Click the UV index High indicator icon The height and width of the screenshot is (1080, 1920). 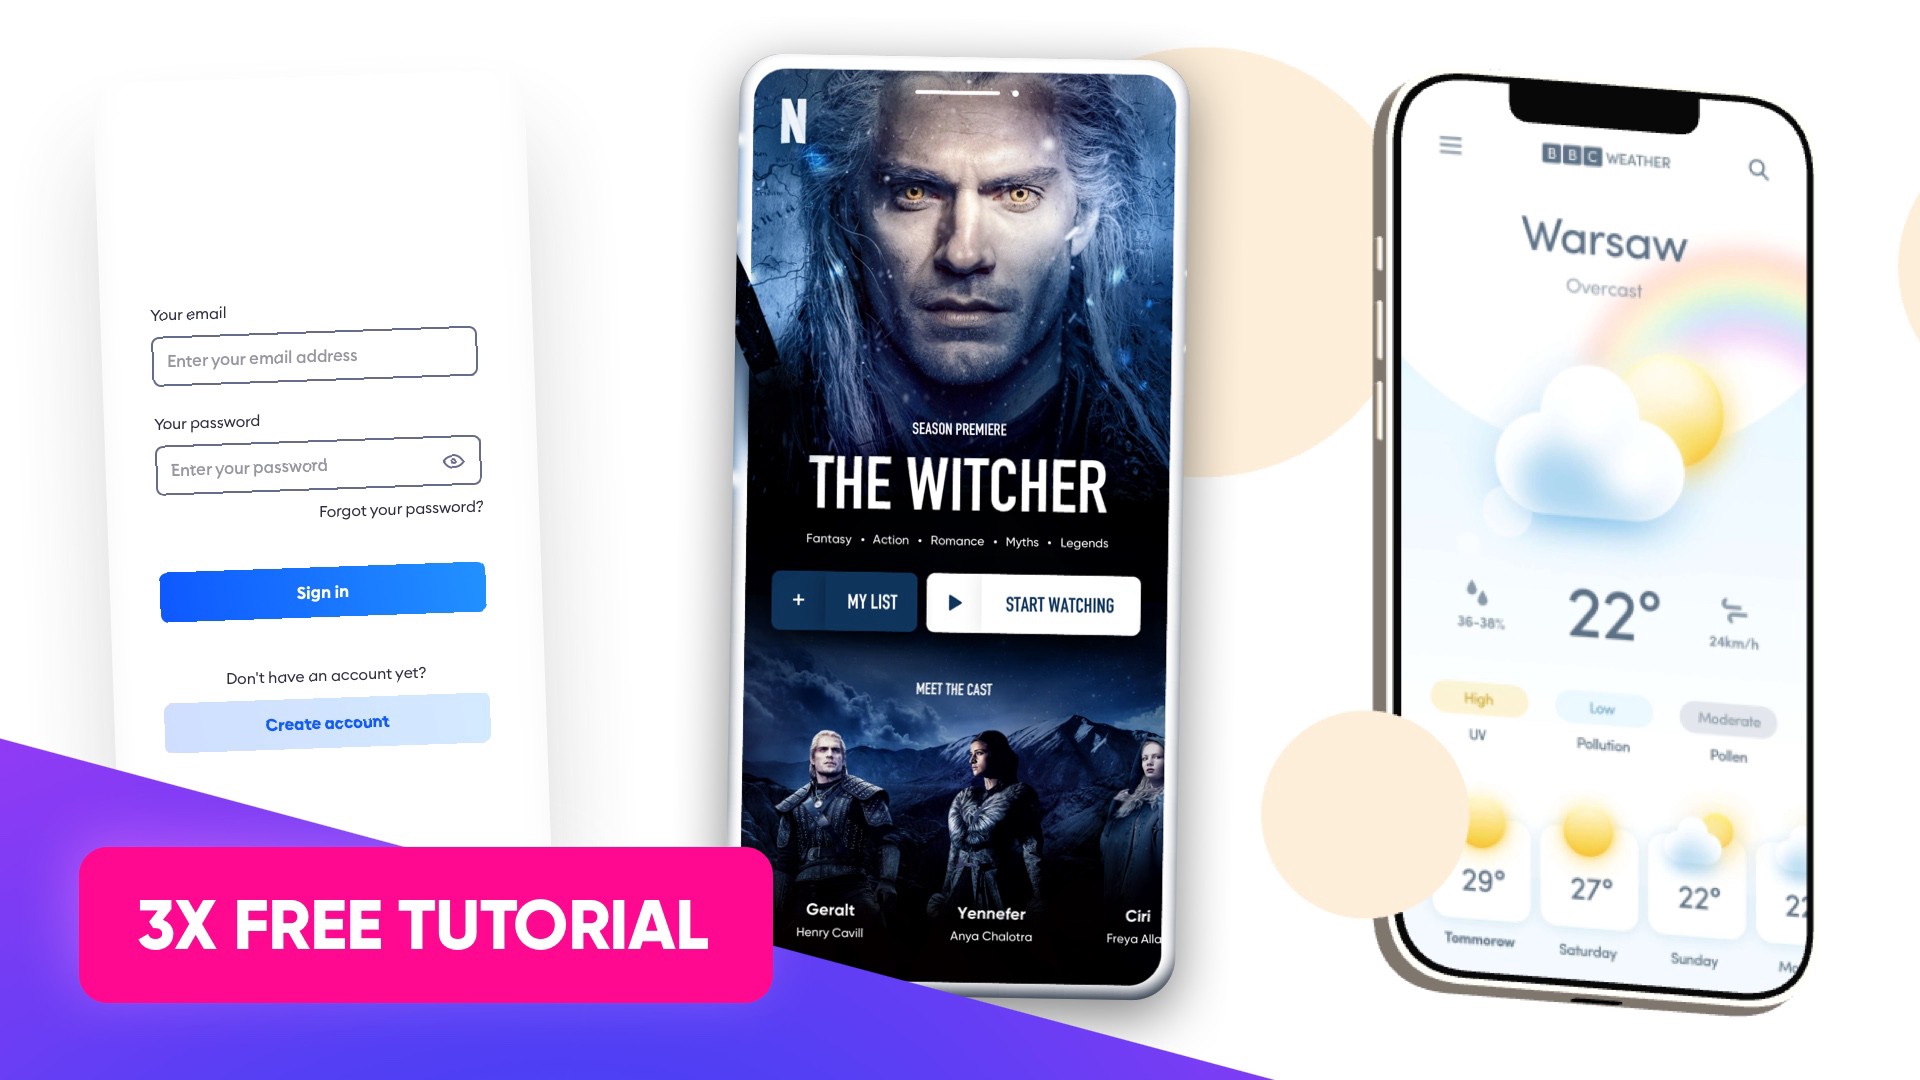tap(1476, 698)
